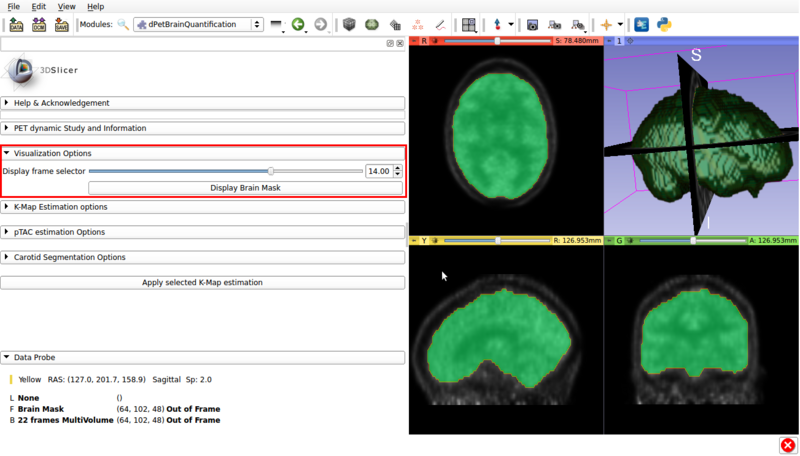This screenshot has height=456, width=800.
Task: Click Apply selected K-Map estimation button
Action: (x=202, y=283)
